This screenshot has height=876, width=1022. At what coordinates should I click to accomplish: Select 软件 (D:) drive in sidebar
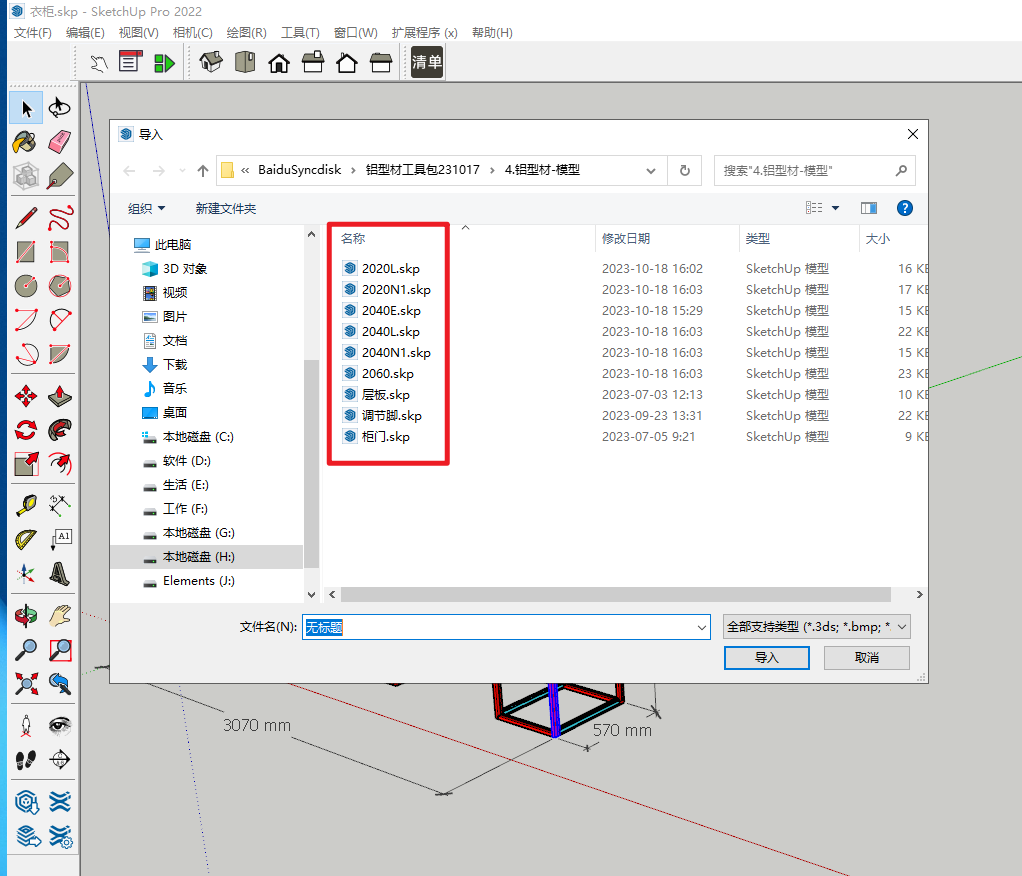(x=186, y=461)
